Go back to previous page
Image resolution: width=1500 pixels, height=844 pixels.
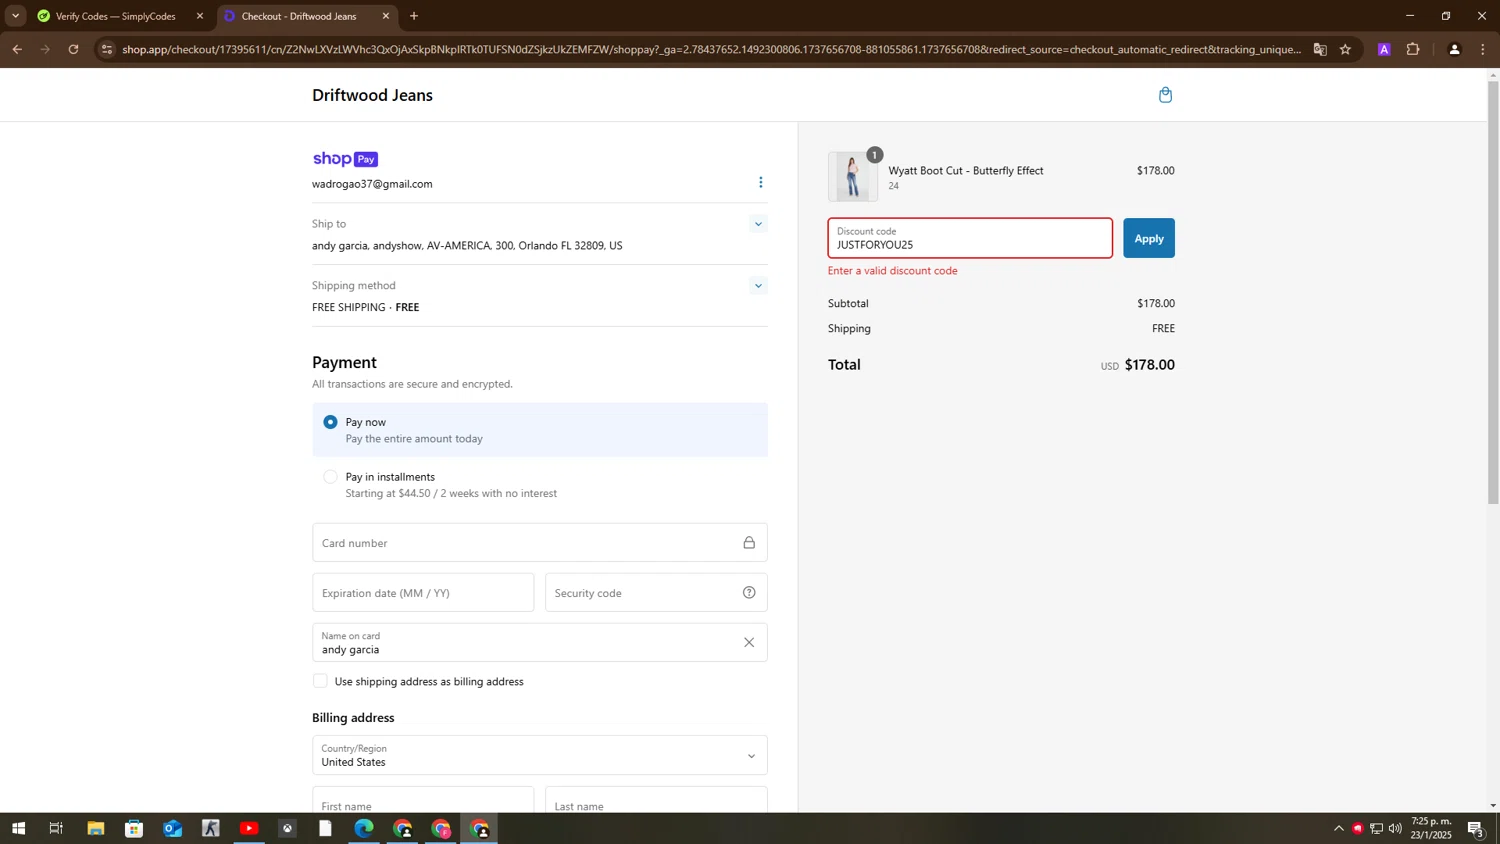(17, 49)
